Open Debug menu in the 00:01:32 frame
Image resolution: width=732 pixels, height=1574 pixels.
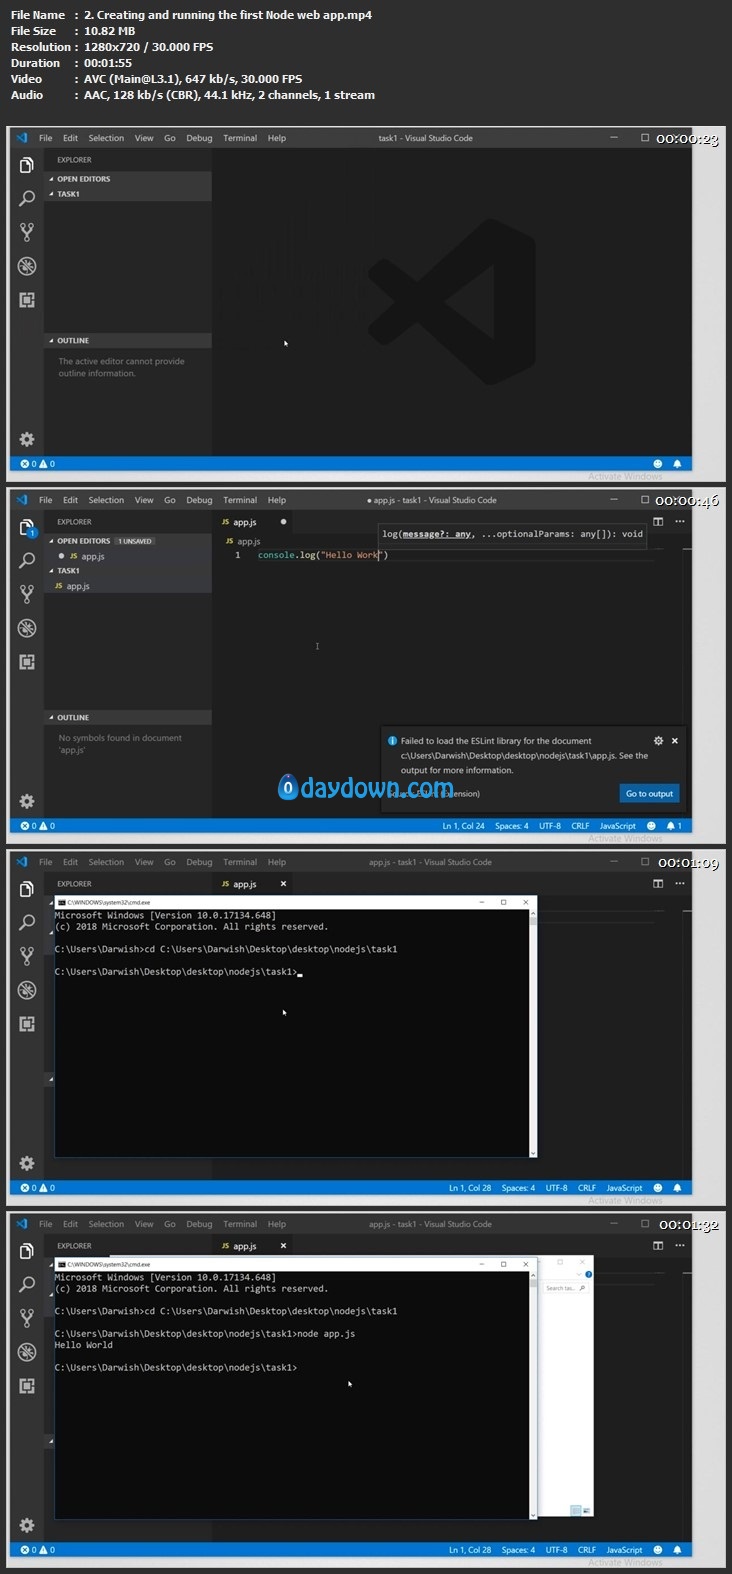pos(199,1224)
